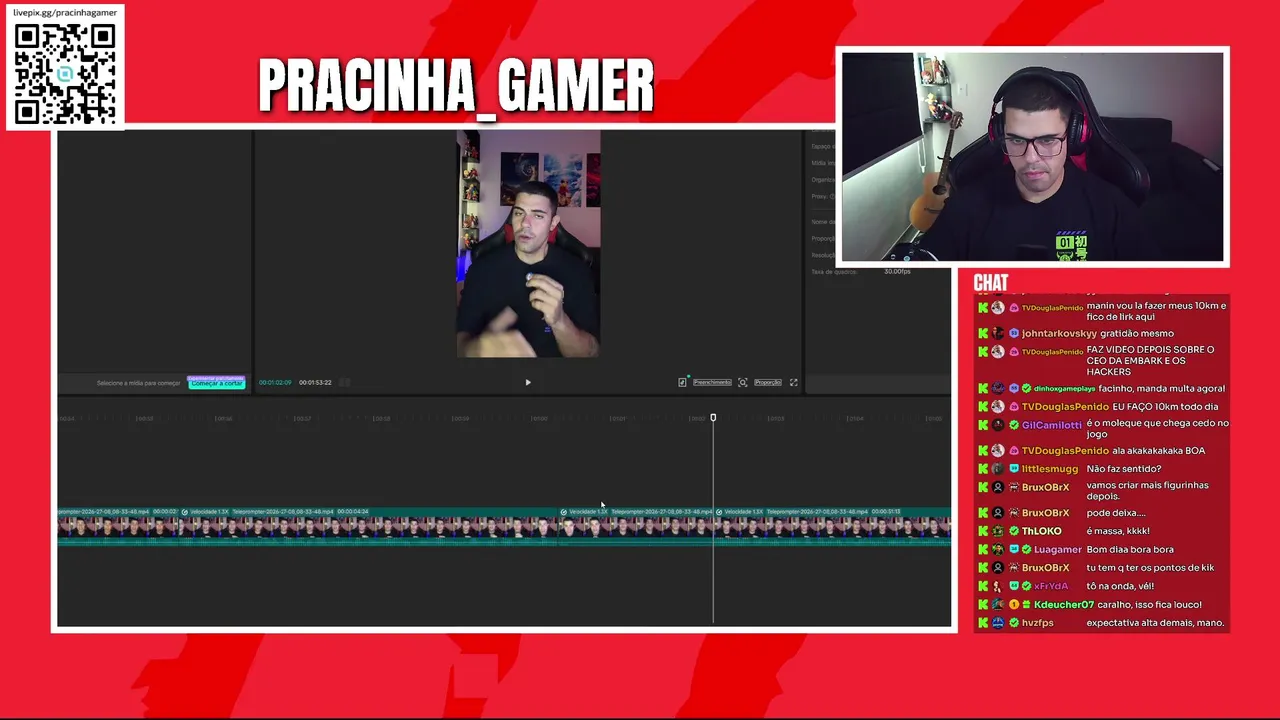Click the 'CHAT' heading
Viewport: 1280px width, 720px height.
point(991,283)
